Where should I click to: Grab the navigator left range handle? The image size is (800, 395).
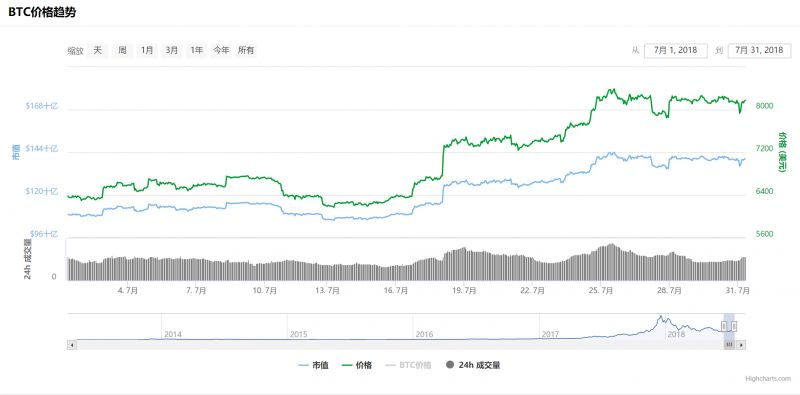[x=723, y=326]
